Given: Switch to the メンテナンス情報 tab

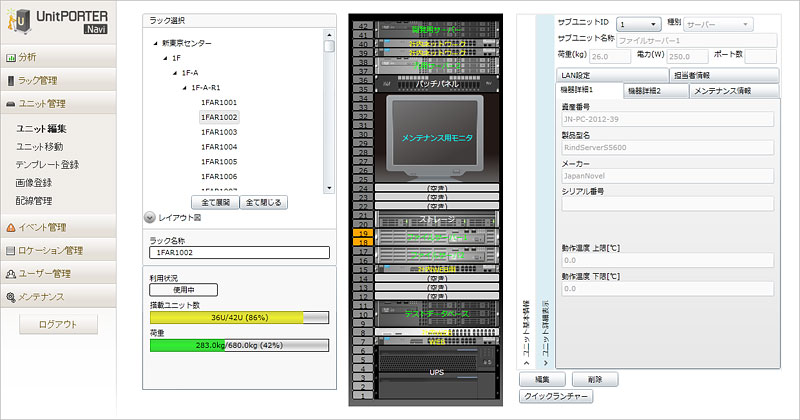Looking at the screenshot, I should click(734, 91).
